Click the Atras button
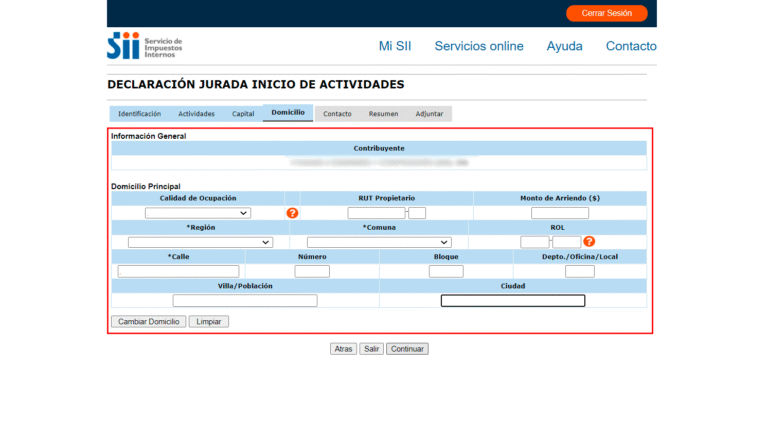The width and height of the screenshot is (768, 442). 343,349
